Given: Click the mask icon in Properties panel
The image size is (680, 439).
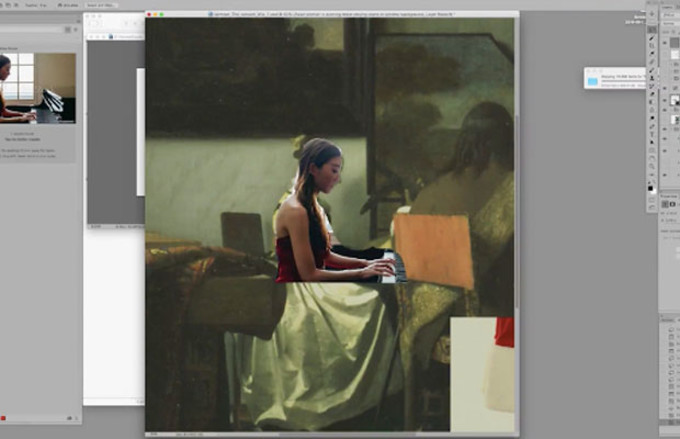Looking at the screenshot, I should pyautogui.click(x=672, y=204).
